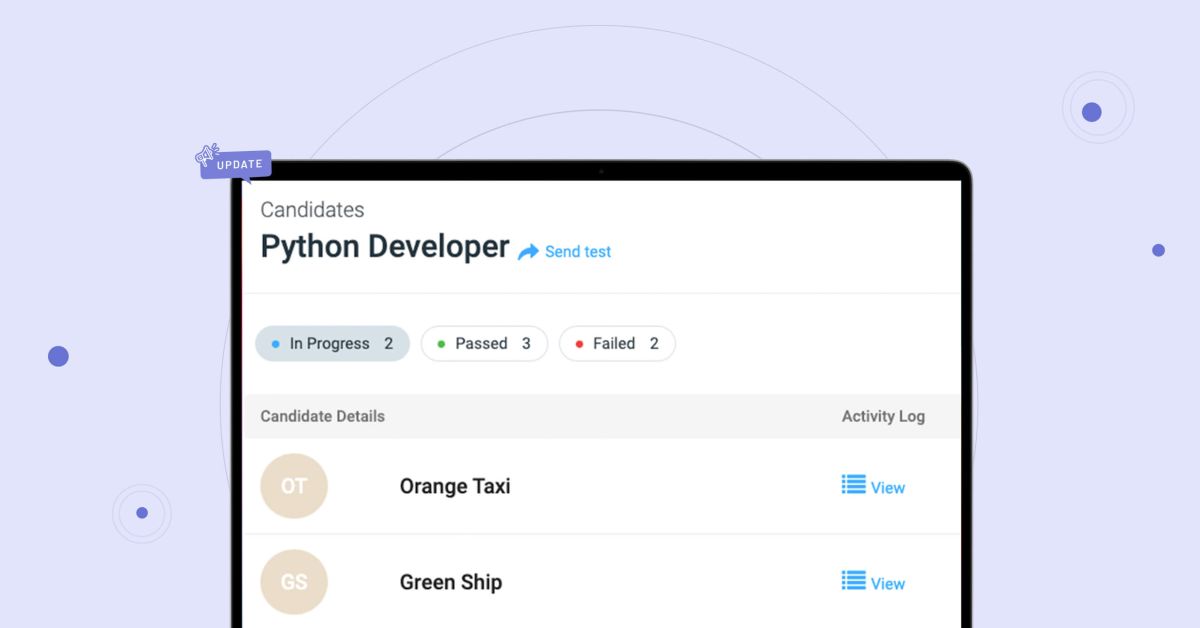Switch to the Failed filter tab
The height and width of the screenshot is (628, 1200).
click(617, 343)
